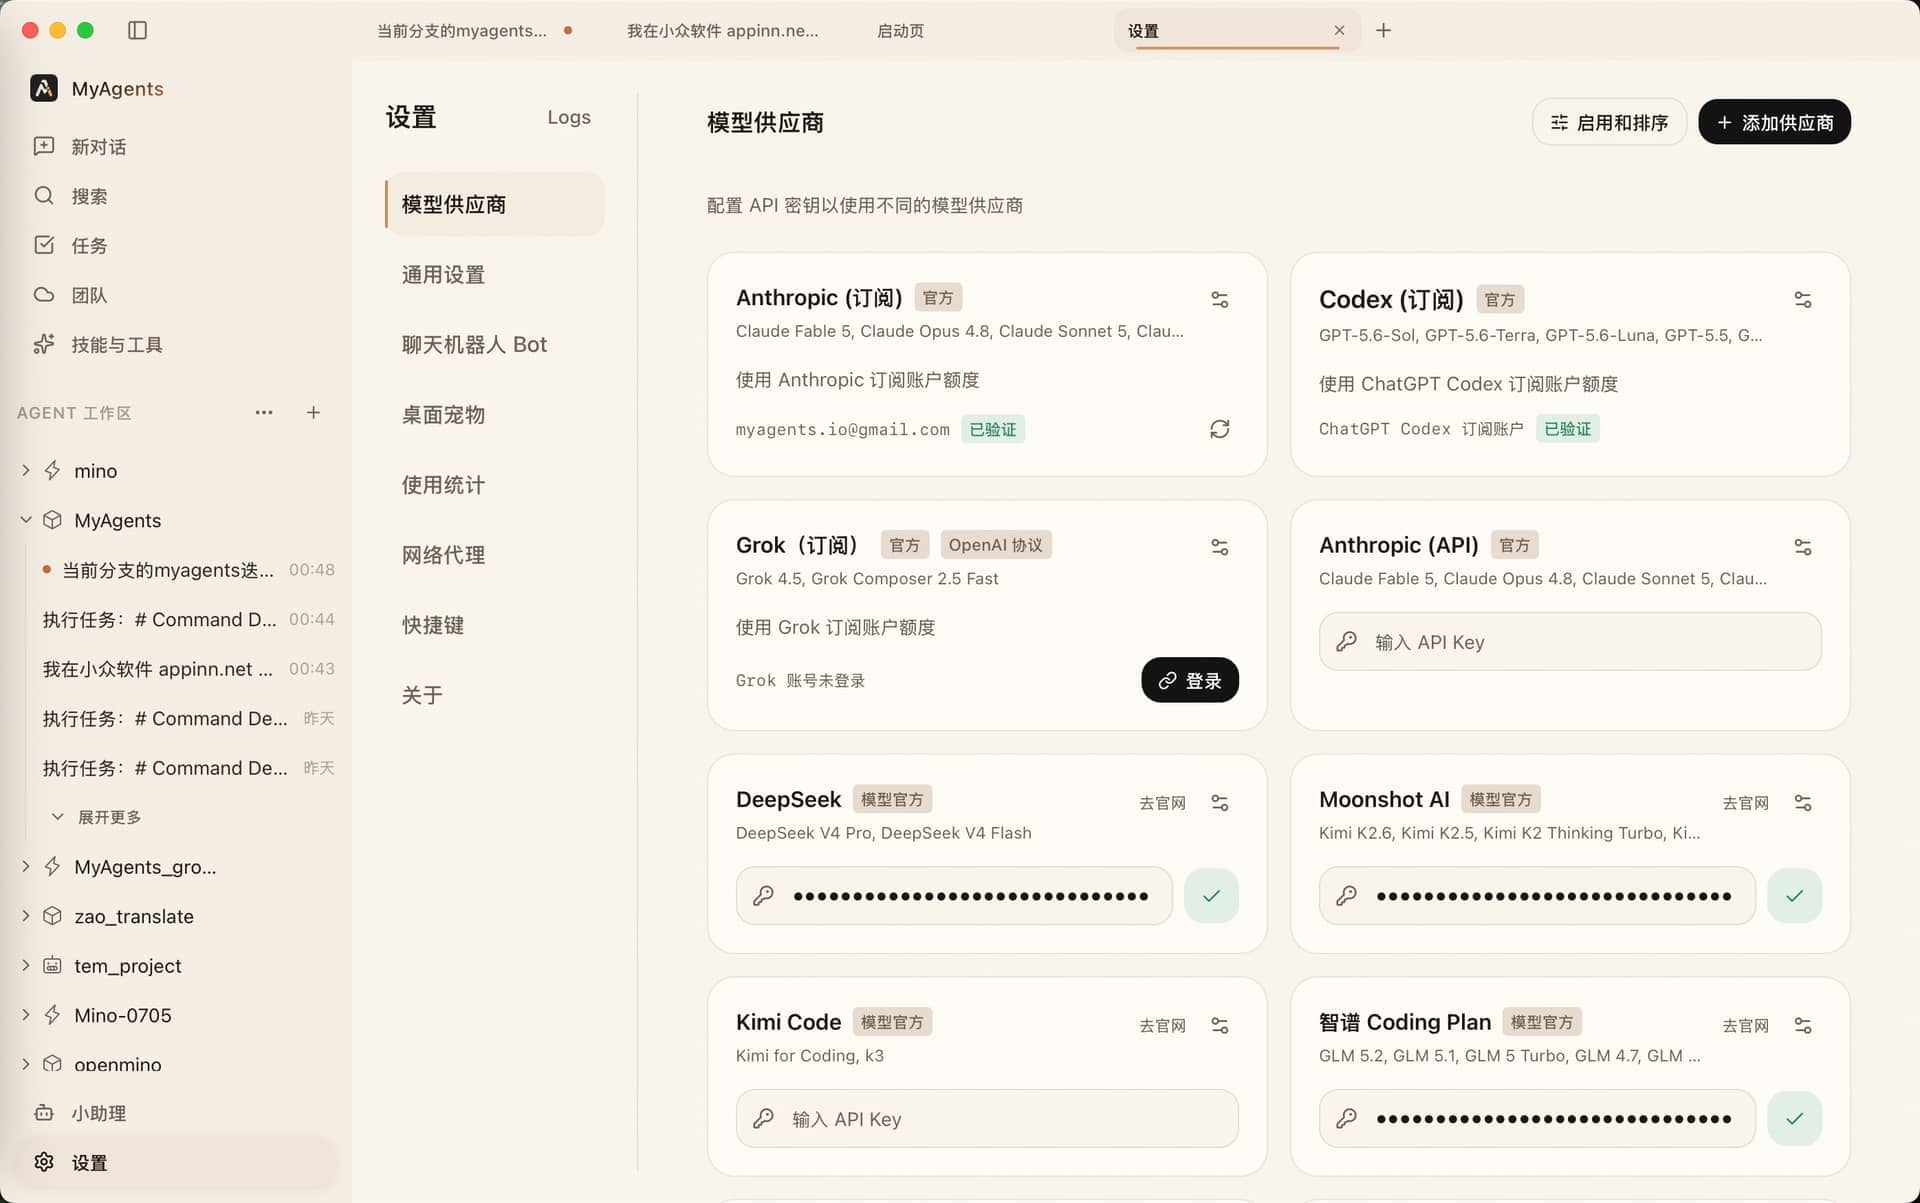Click the DeepSeek key verified checkmark
Viewport: 1920px width, 1203px height.
(1211, 895)
